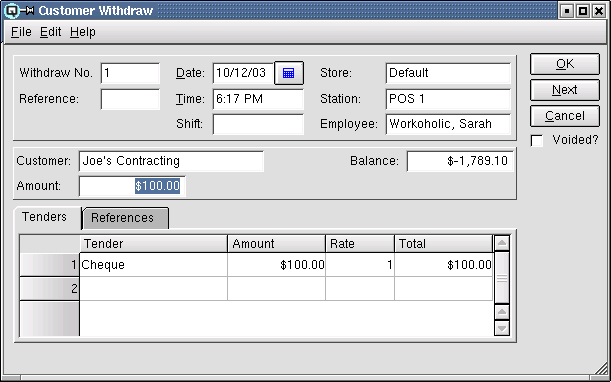
Task: Click the Cancel button
Action: (565, 116)
